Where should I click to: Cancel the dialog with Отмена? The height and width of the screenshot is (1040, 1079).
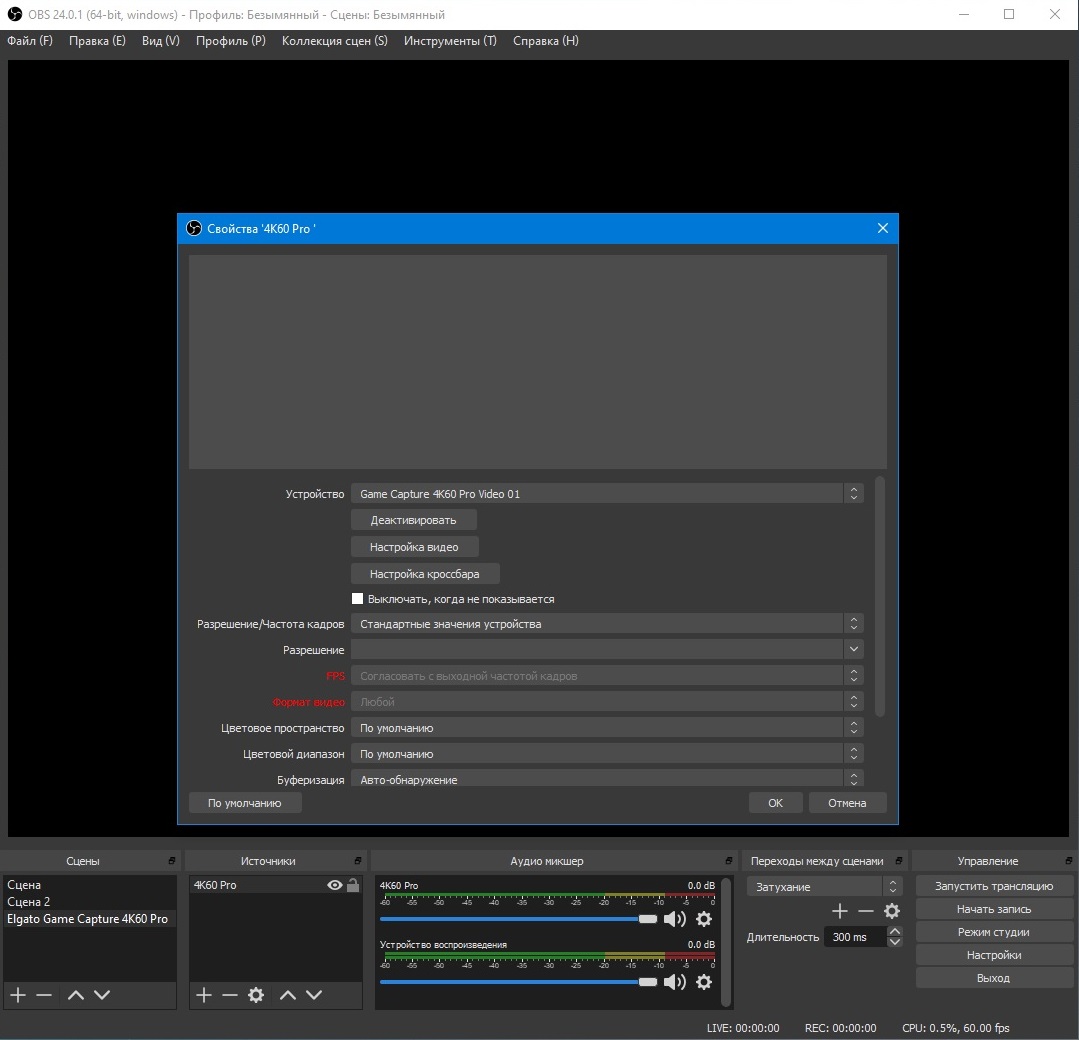click(x=847, y=803)
